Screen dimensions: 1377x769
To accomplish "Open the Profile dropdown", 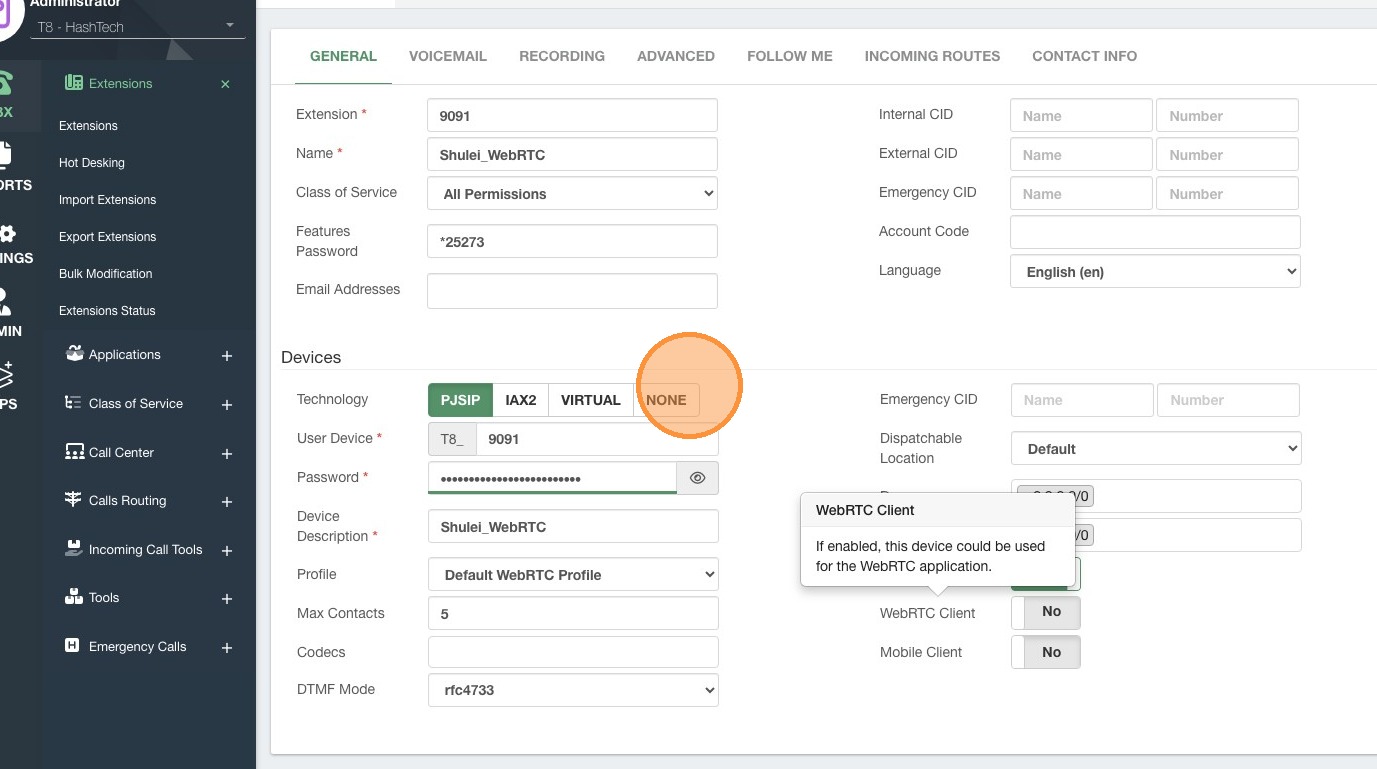I will point(573,575).
